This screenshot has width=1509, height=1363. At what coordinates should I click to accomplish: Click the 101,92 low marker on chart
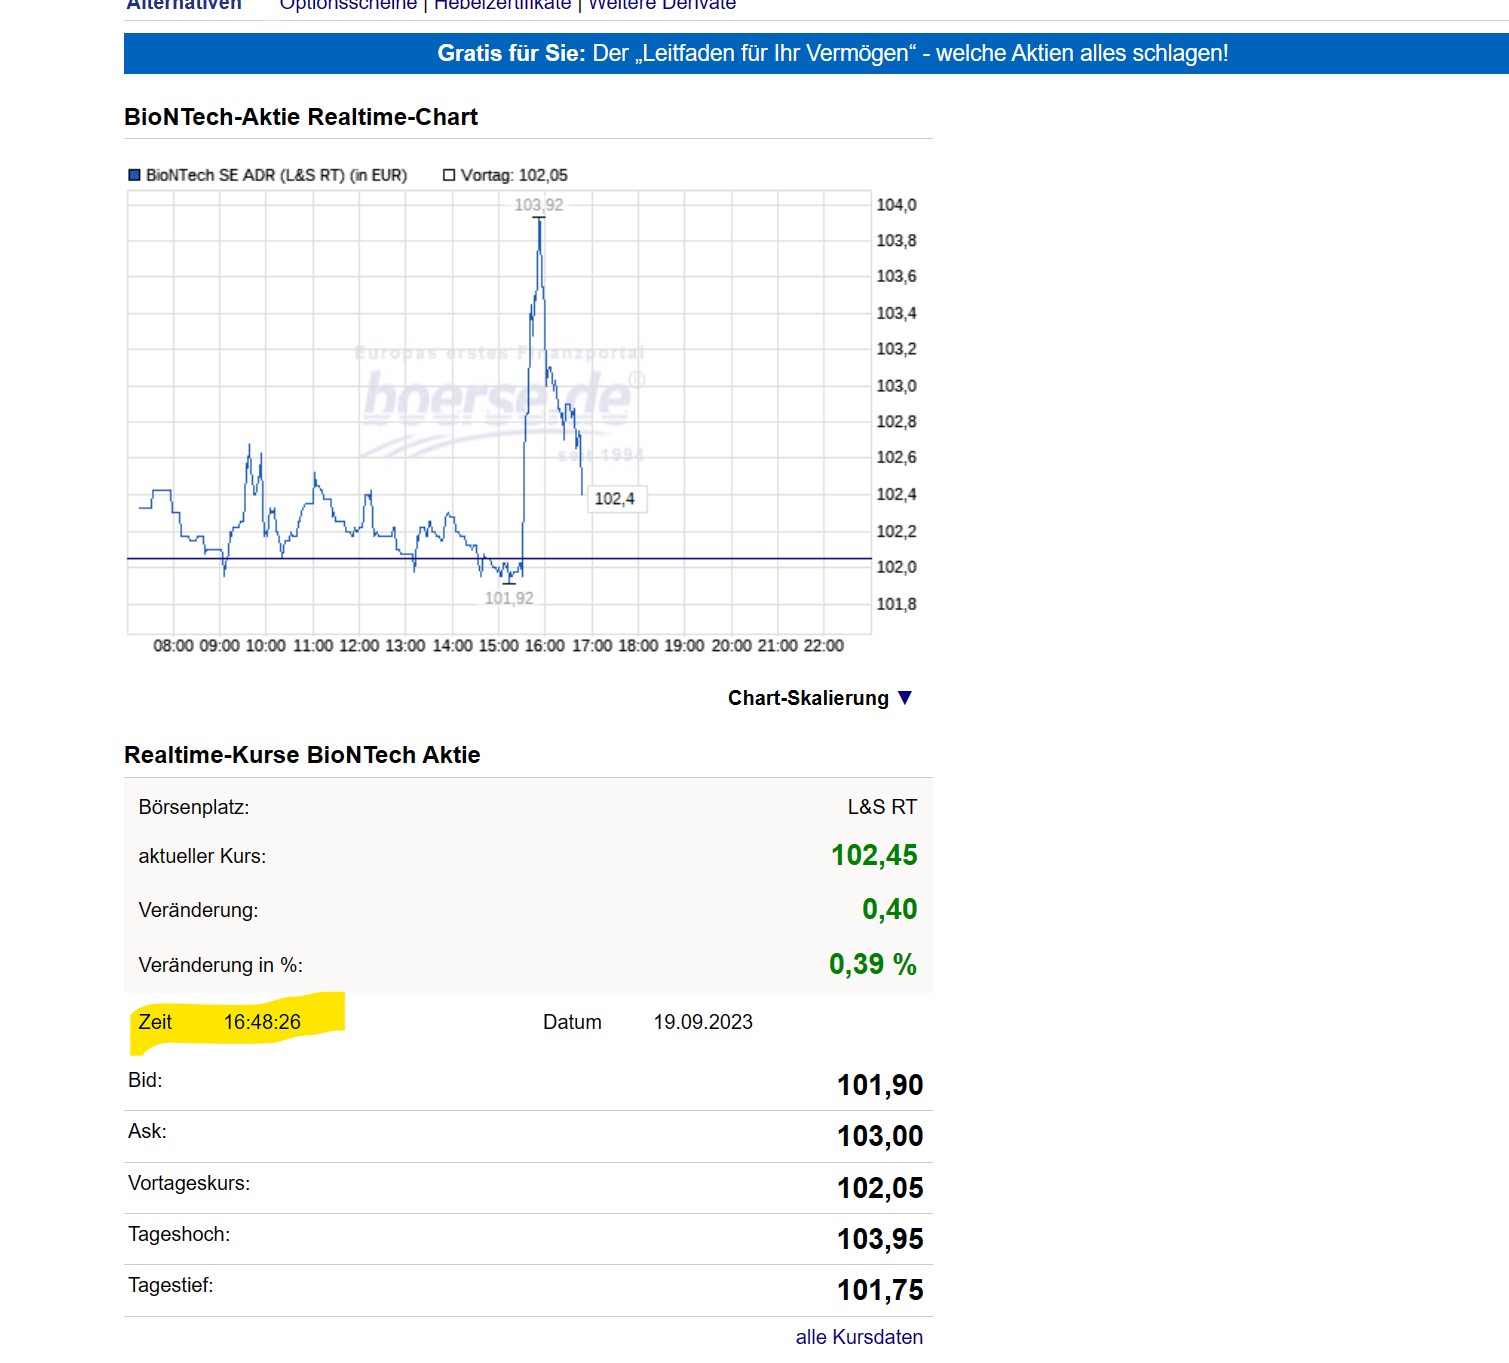[509, 598]
